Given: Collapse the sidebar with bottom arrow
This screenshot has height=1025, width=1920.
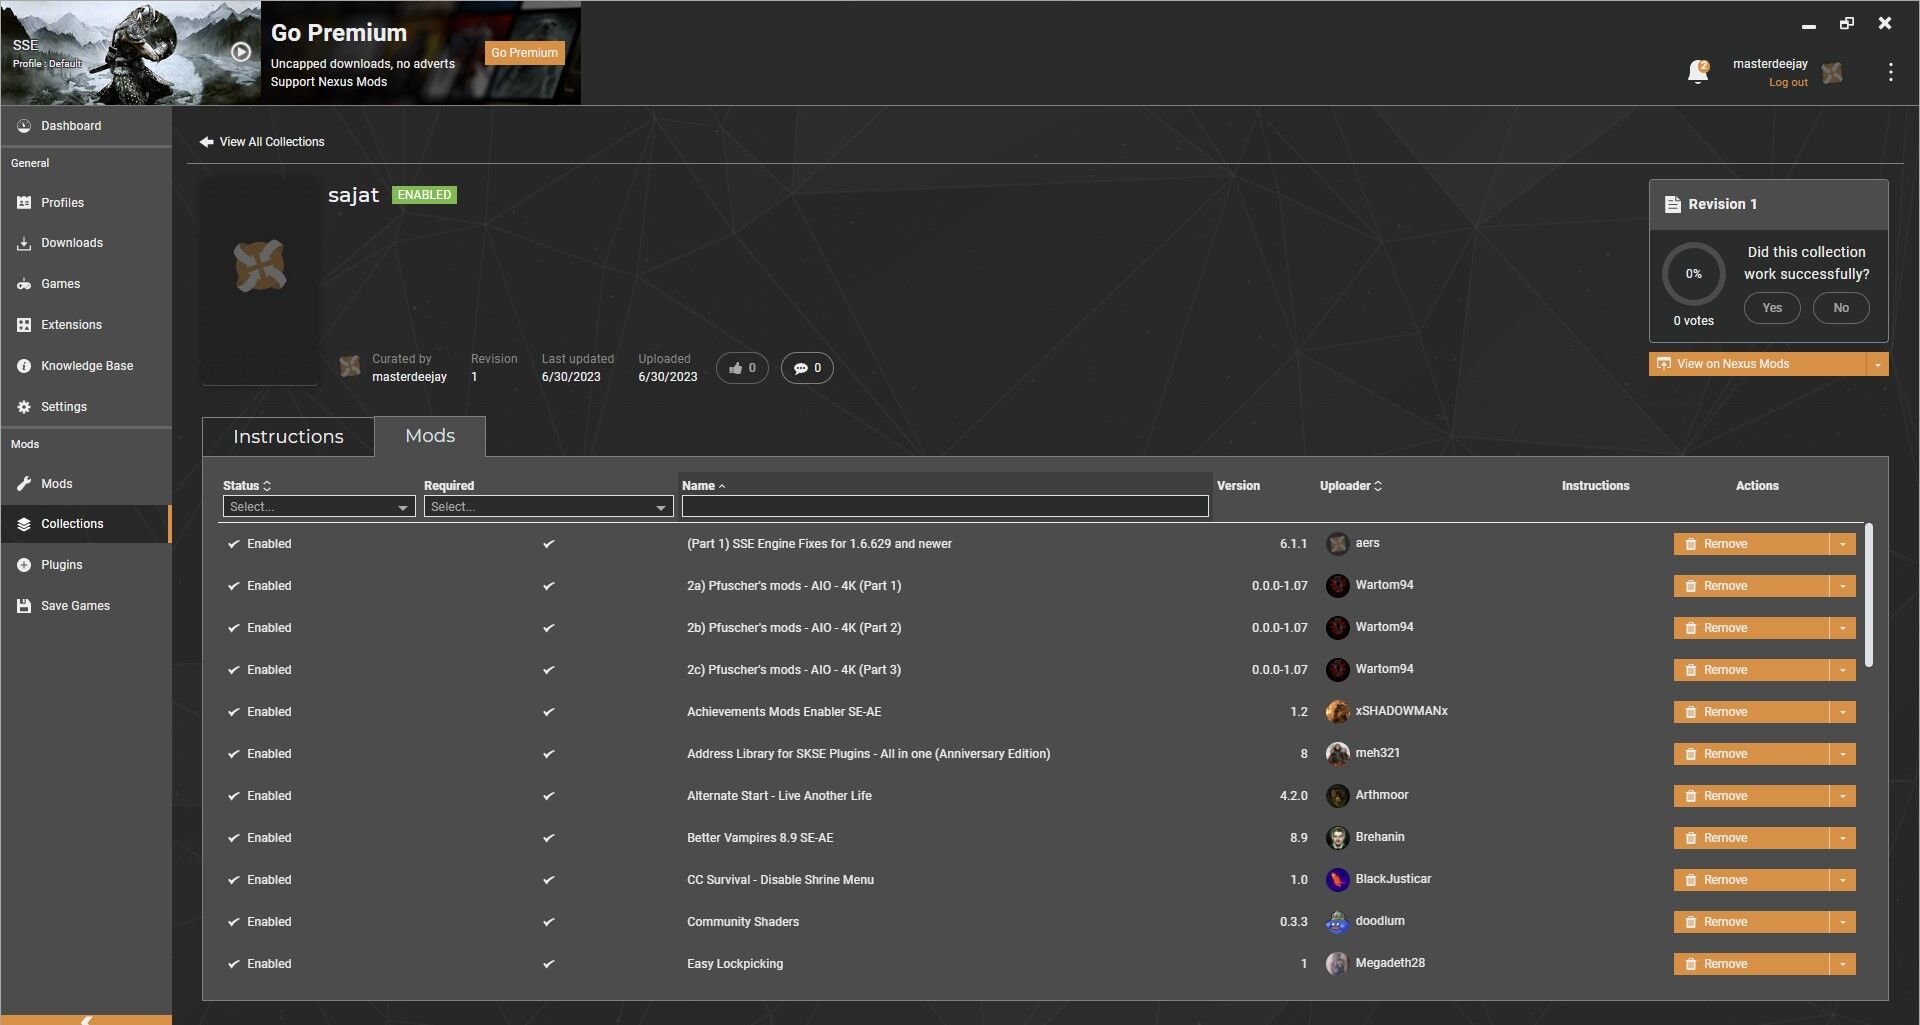Looking at the screenshot, I should (x=86, y=1020).
